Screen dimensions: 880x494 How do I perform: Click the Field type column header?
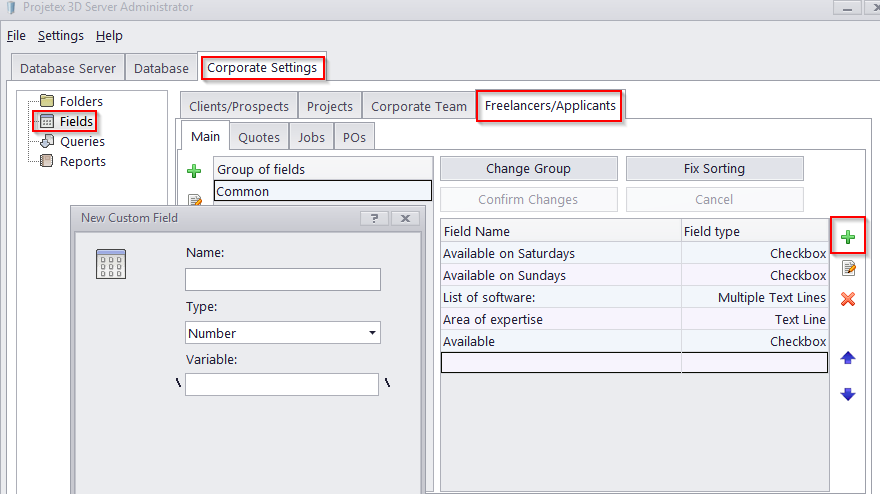click(x=755, y=231)
